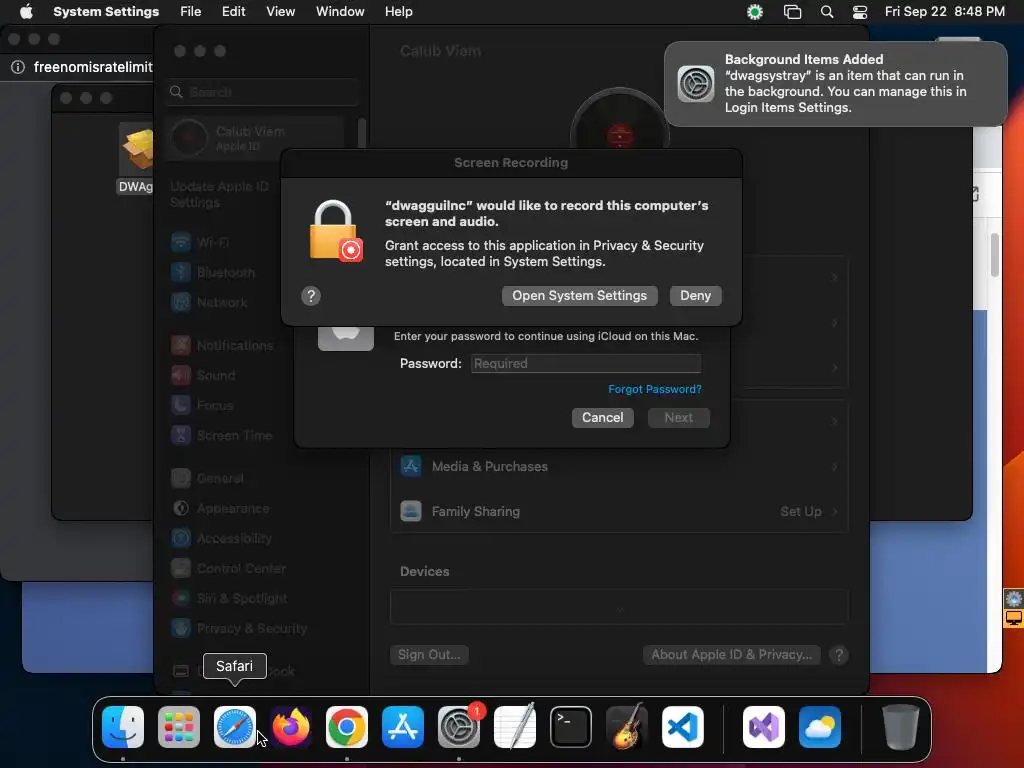Open Stage Manager windows icon in menu bar
The height and width of the screenshot is (768, 1024).
coord(792,12)
